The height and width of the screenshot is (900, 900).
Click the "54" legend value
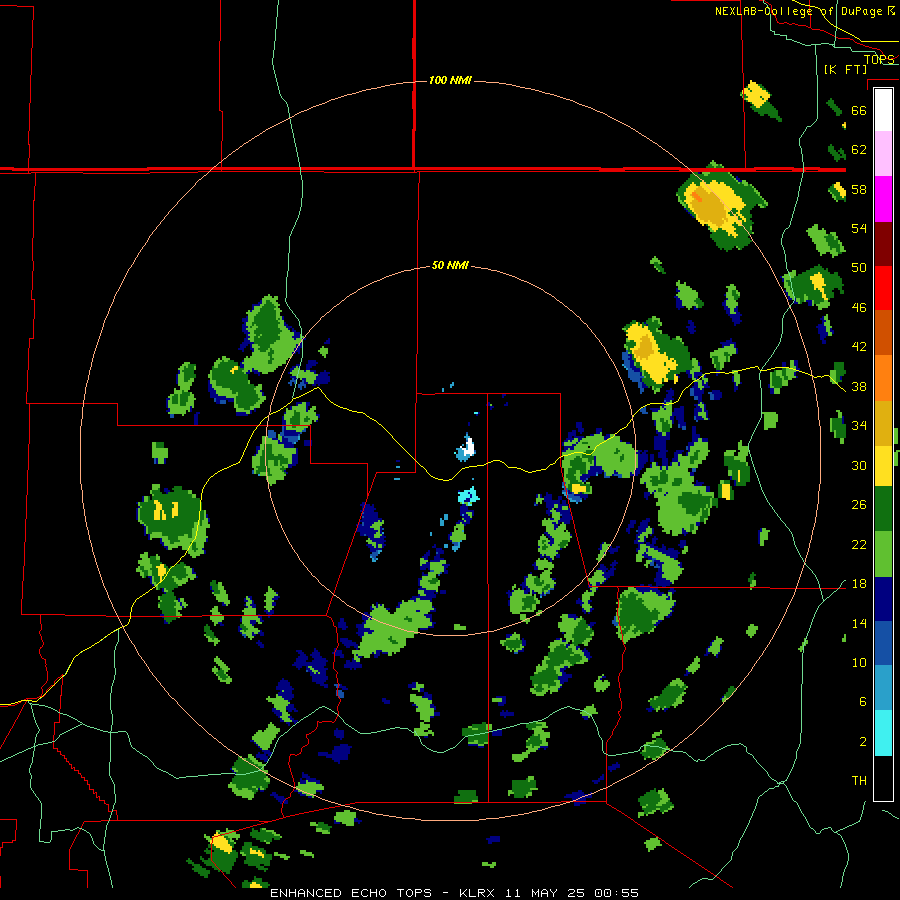click(859, 228)
